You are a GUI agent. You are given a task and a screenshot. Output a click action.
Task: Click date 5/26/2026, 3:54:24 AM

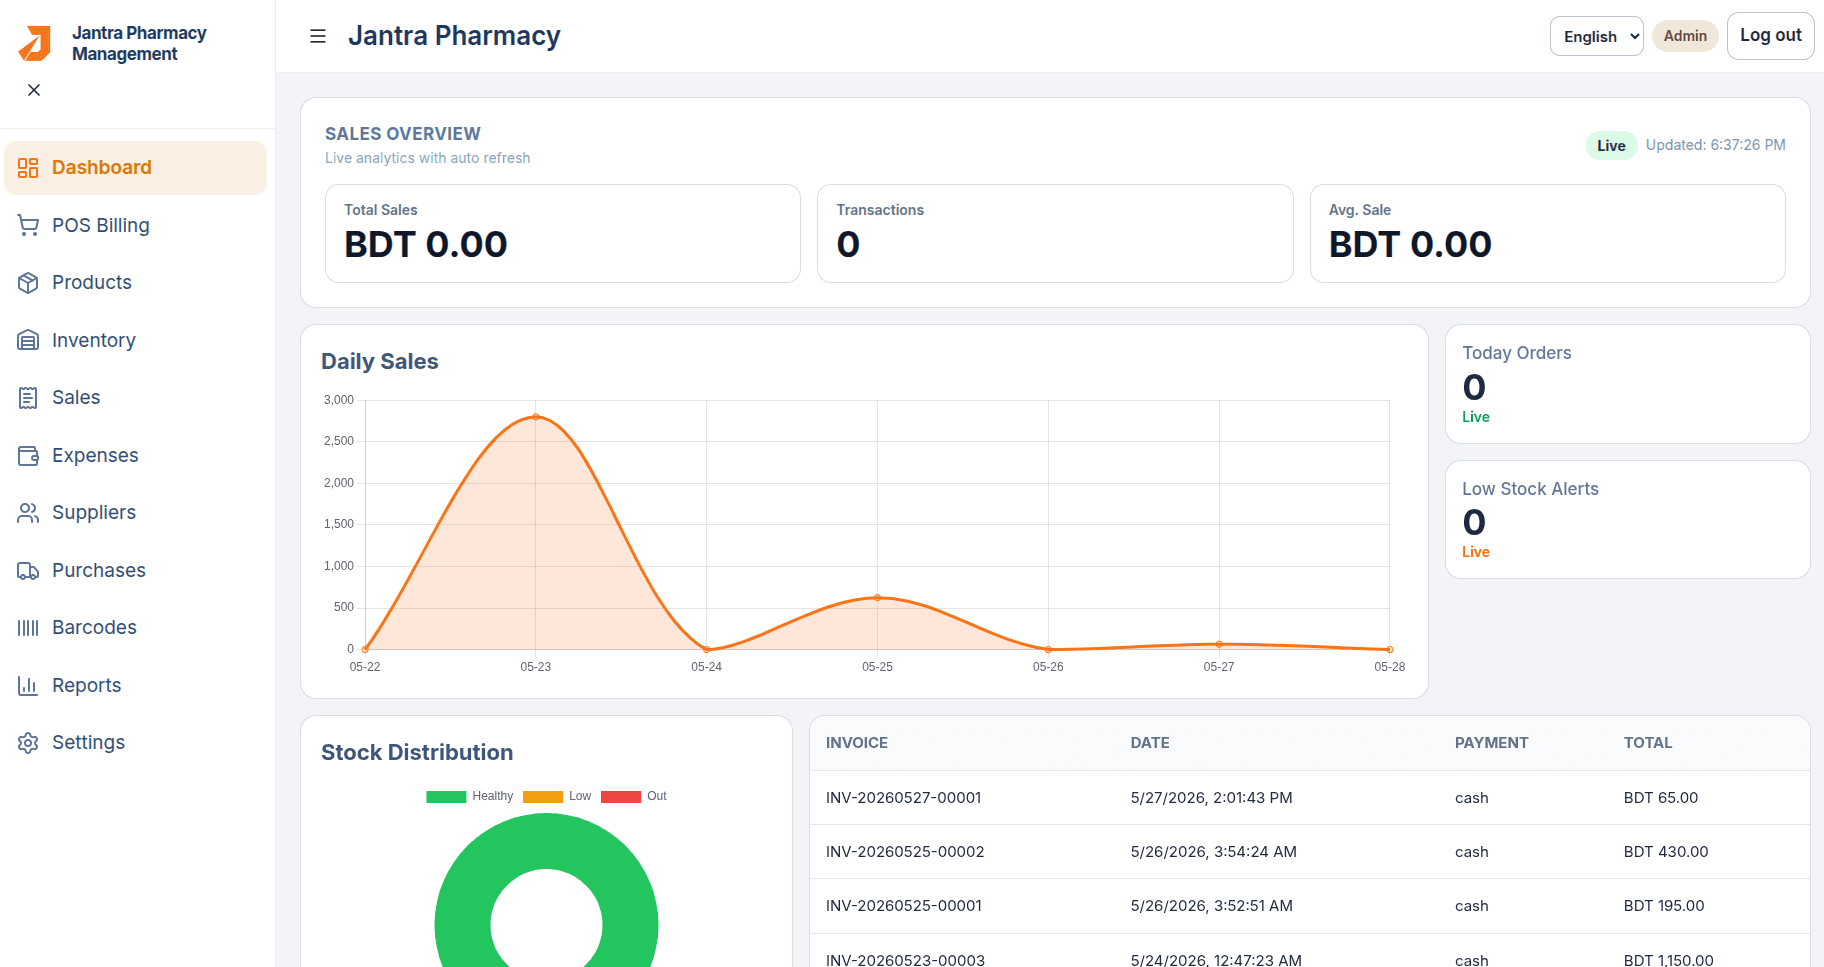[1214, 852]
